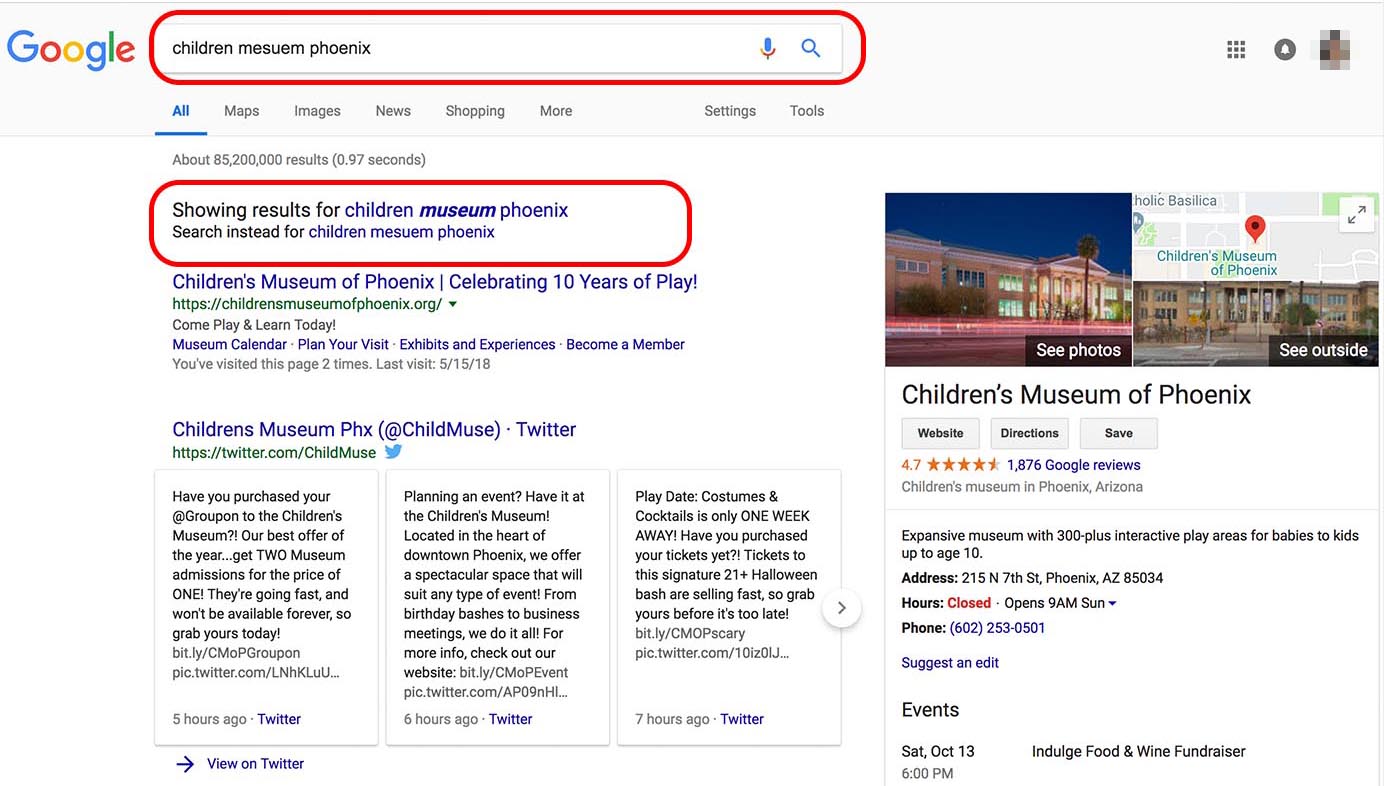Screen dimensions: 1384x786
Task: Click the Suggest an edit link
Action: (x=950, y=663)
